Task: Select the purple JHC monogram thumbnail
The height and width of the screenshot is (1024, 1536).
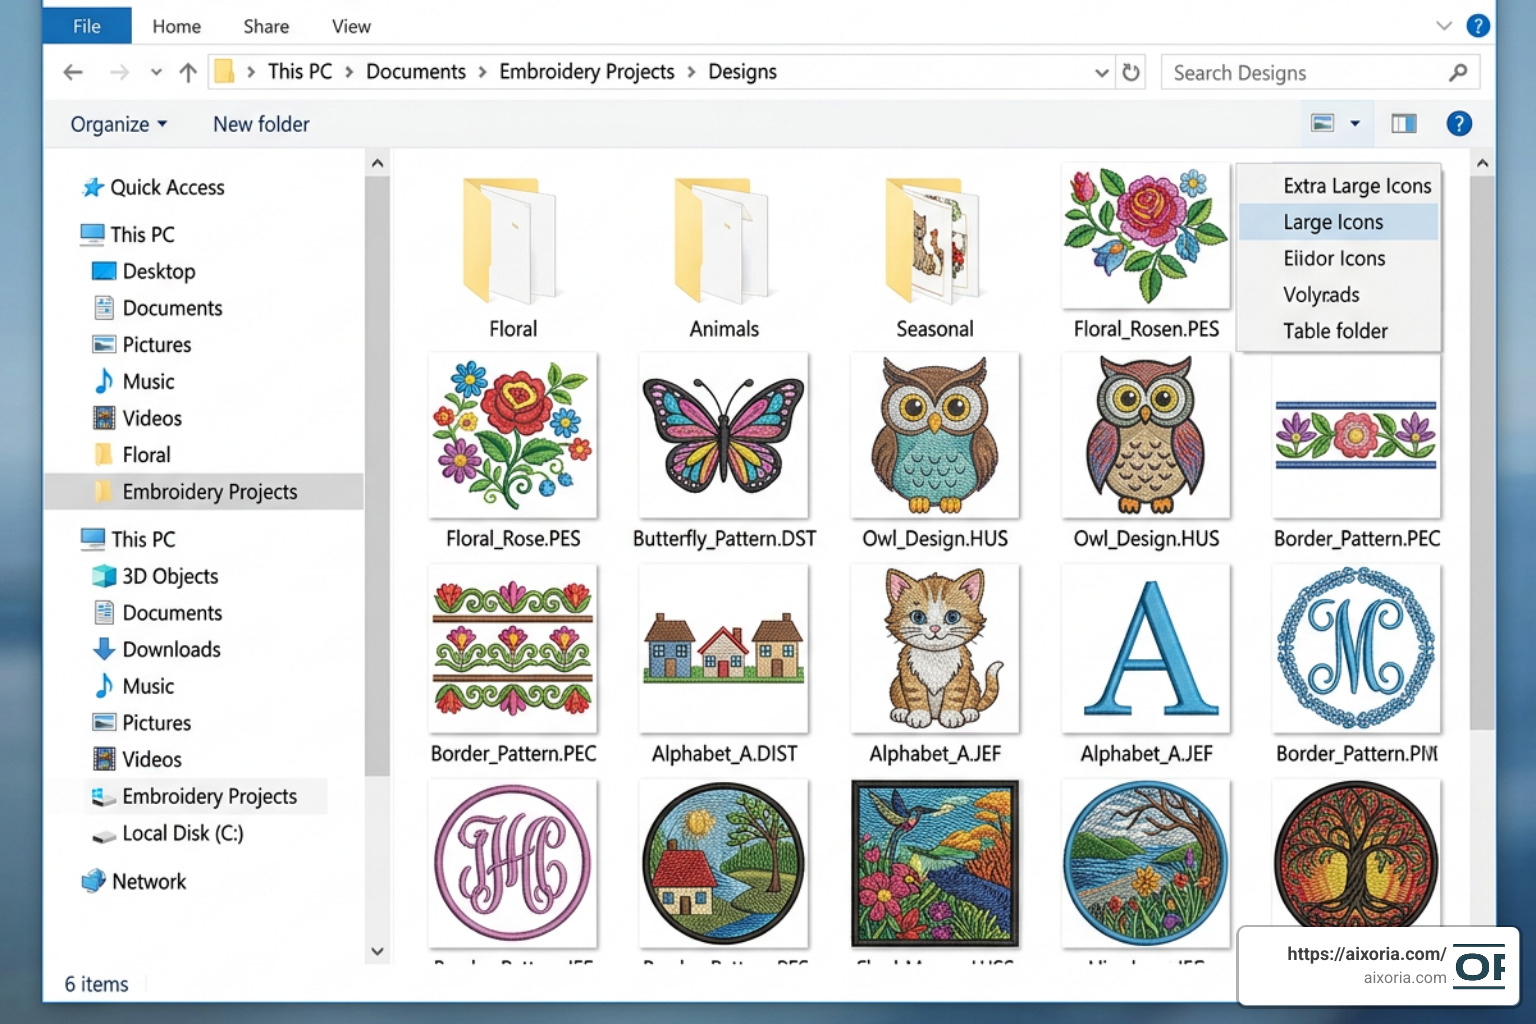Action: [513, 863]
